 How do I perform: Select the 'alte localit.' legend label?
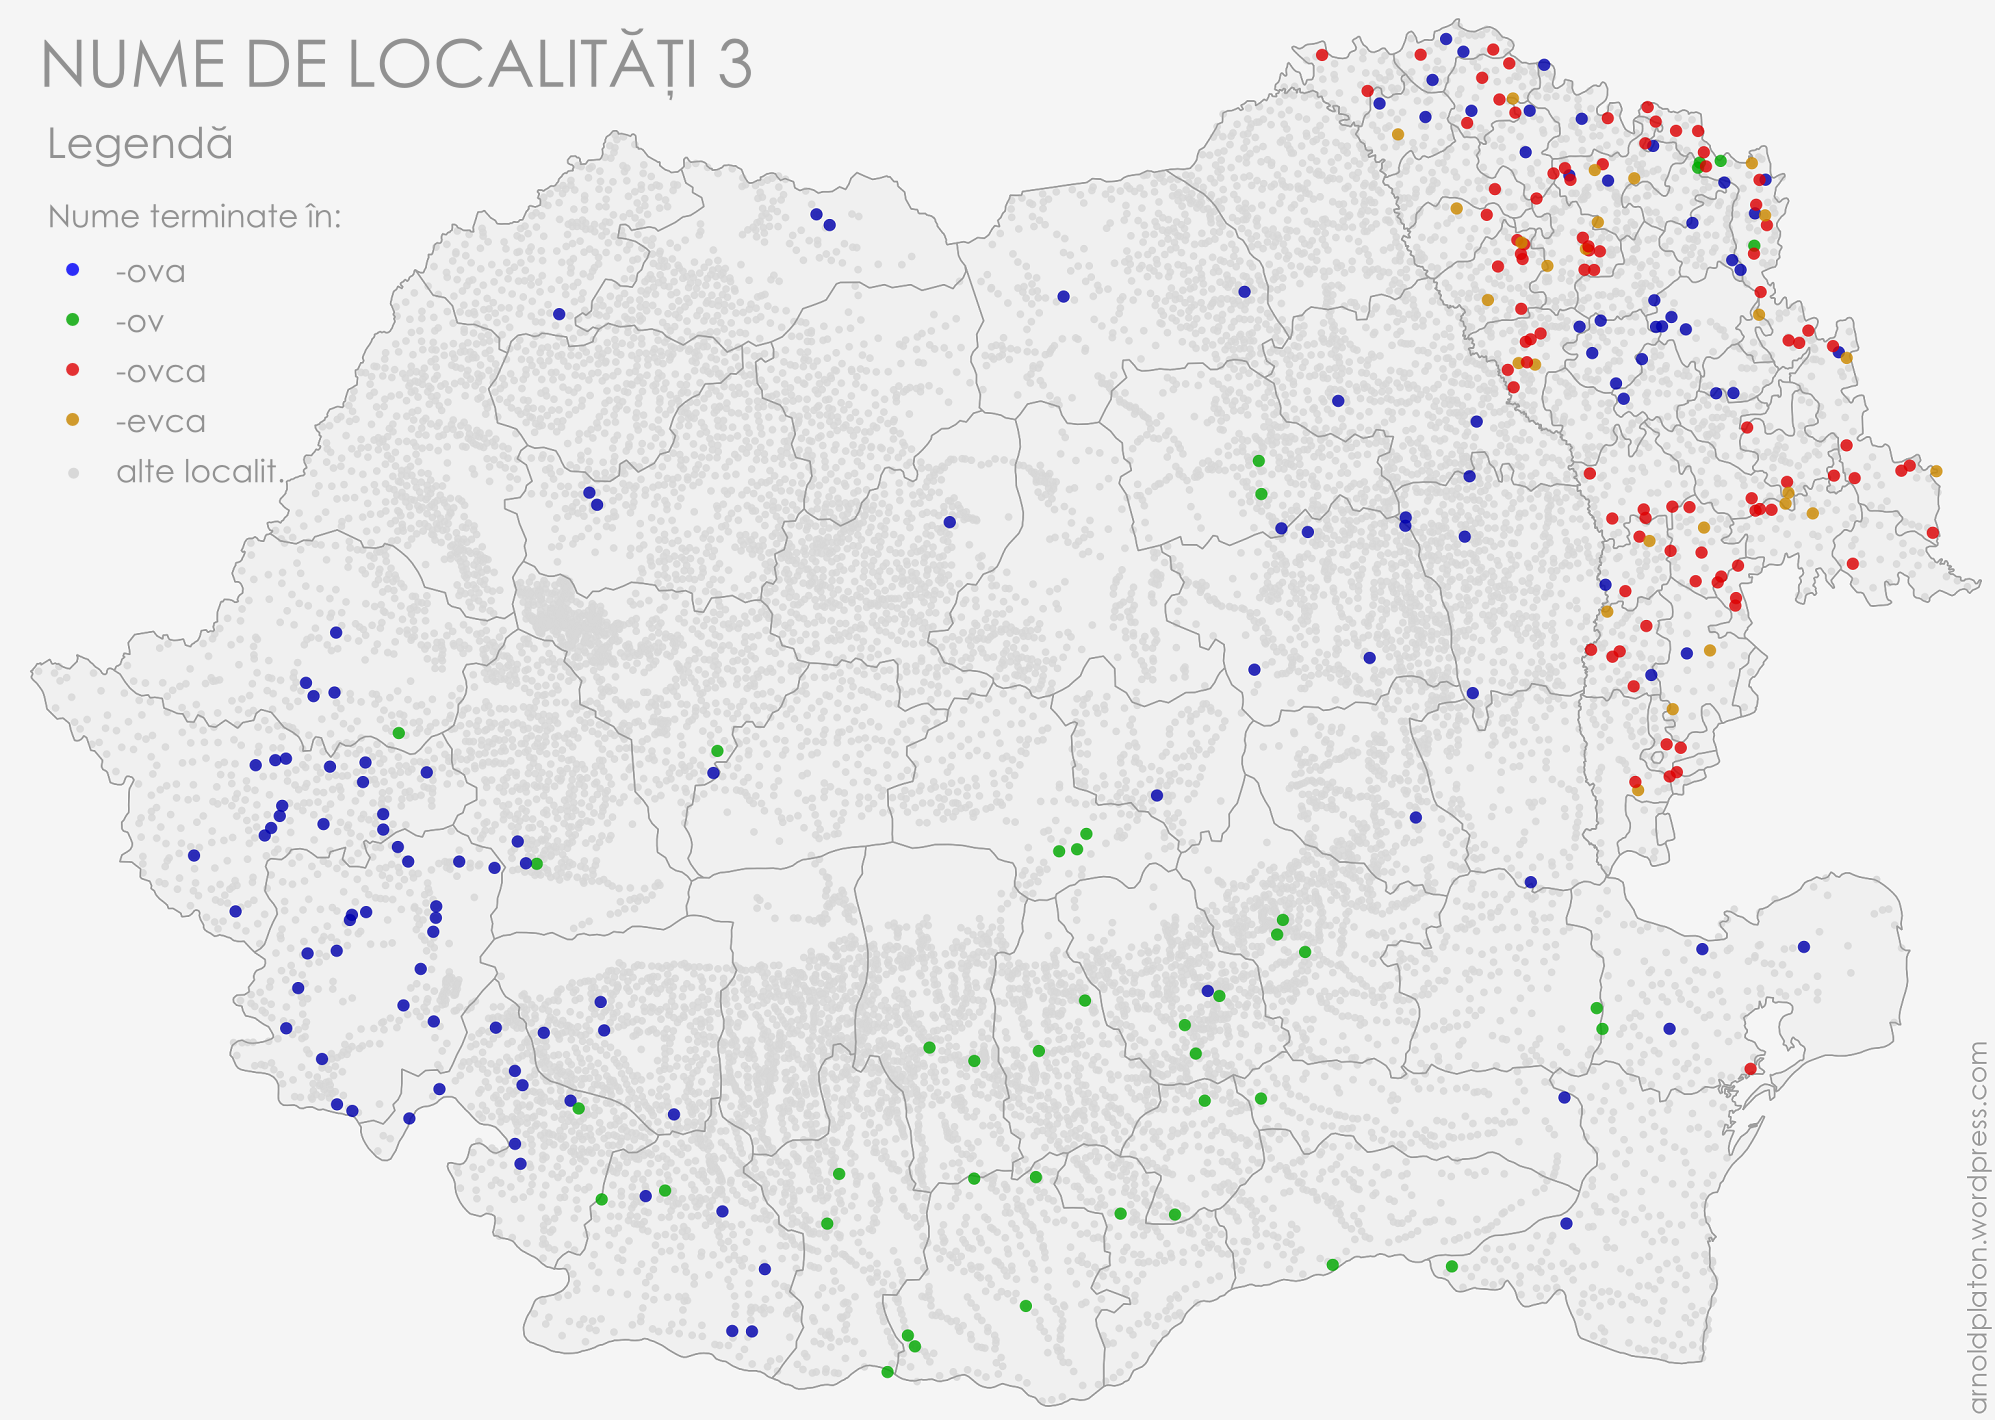201,471
